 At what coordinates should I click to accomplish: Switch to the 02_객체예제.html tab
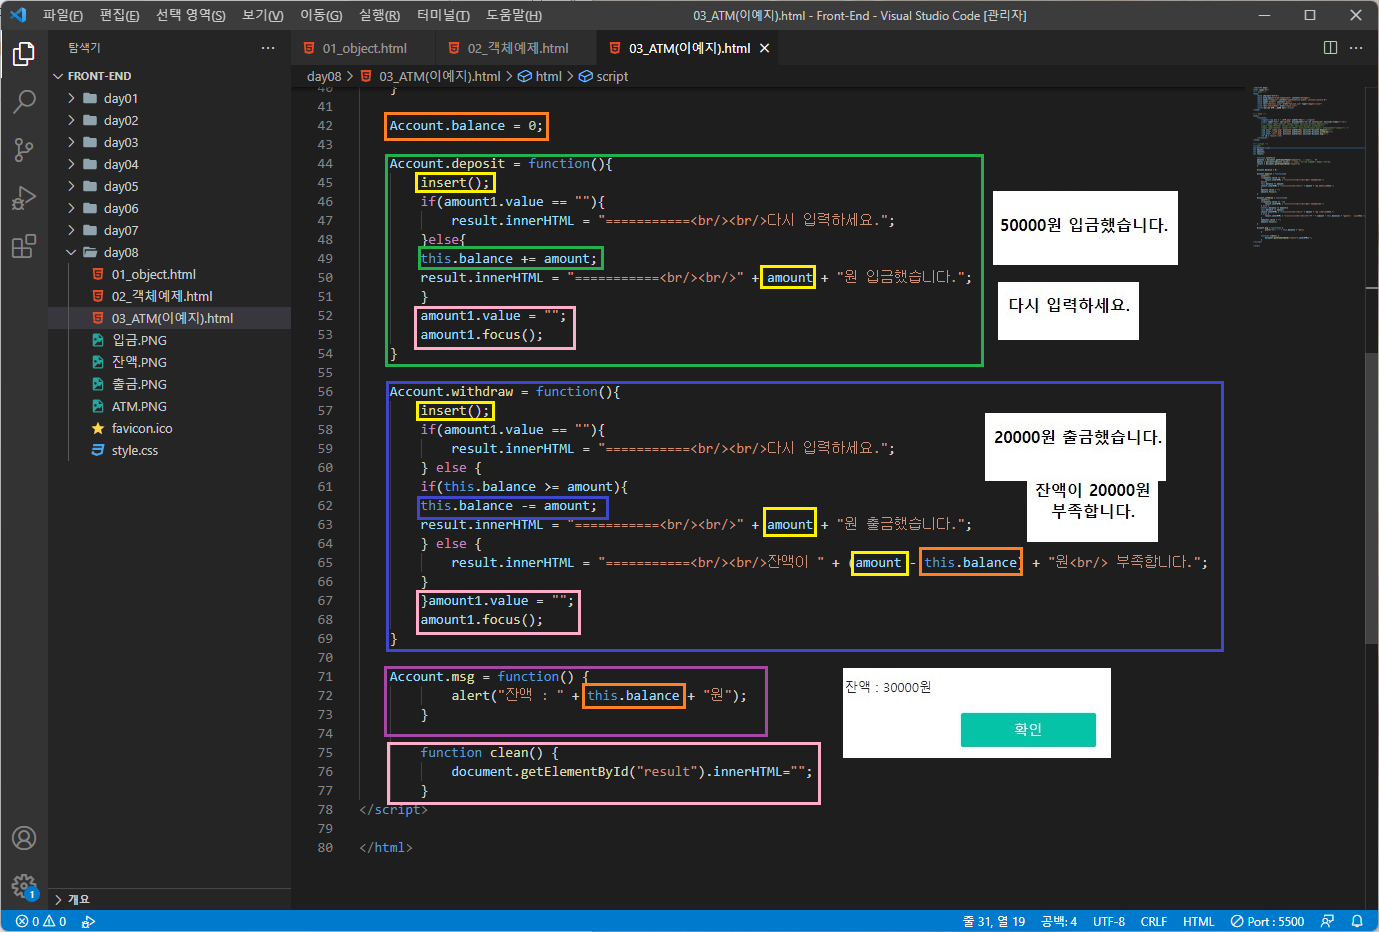coord(517,48)
